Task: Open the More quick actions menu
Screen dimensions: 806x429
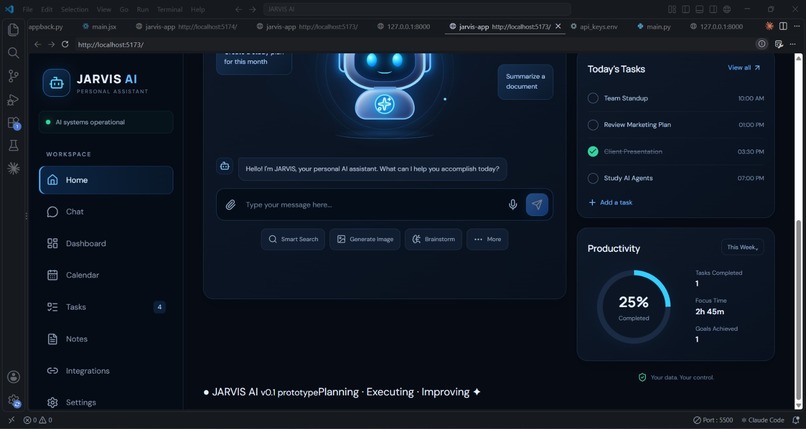Action: [487, 239]
